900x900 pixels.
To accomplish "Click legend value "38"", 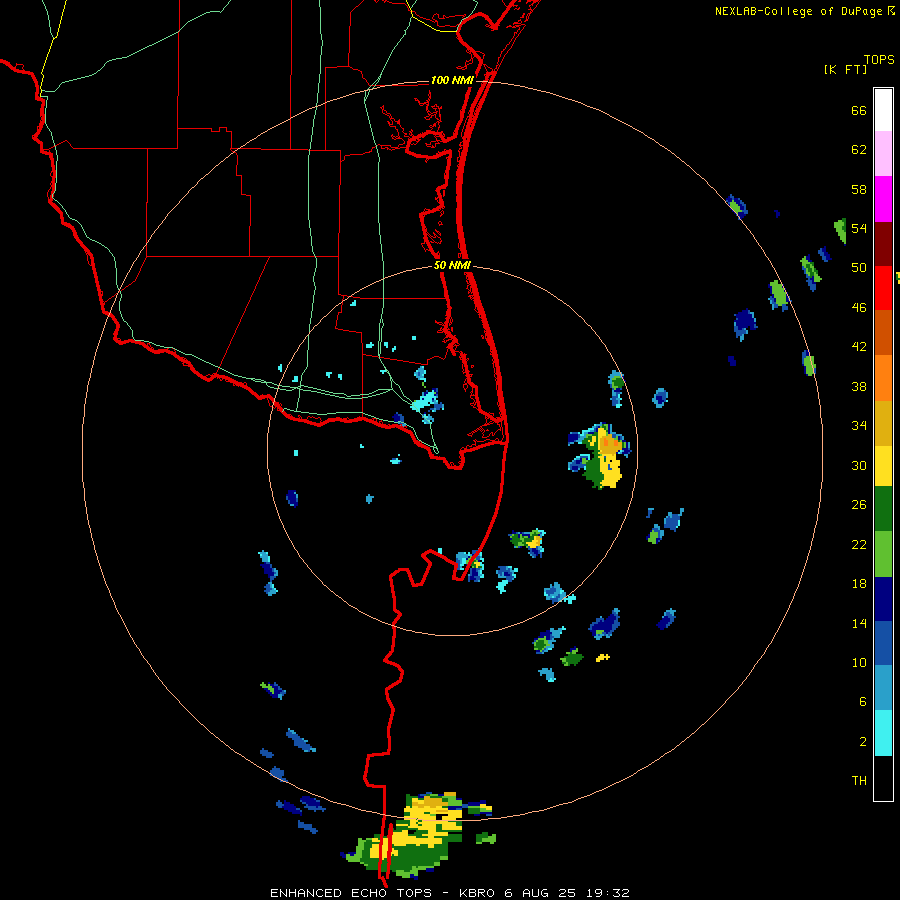I will [x=859, y=386].
